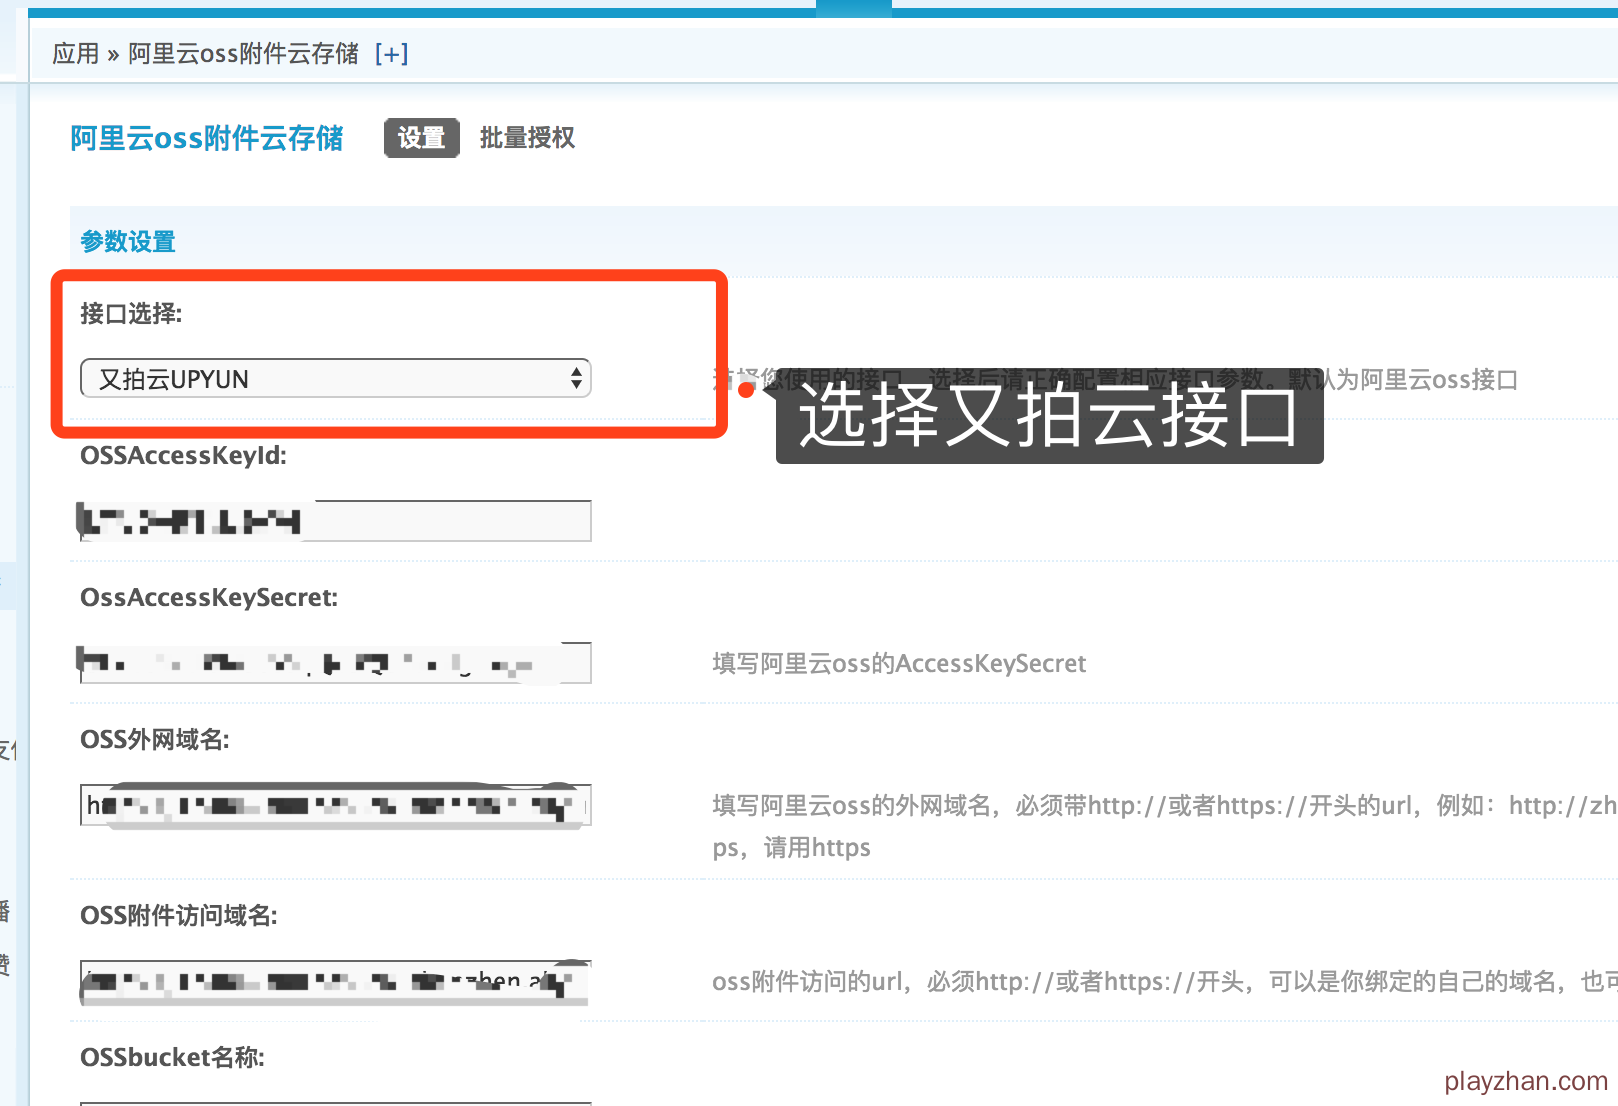Click the 阿里云oss附件云存储 breadcrumb item
This screenshot has width=1618, height=1106.
(x=243, y=54)
